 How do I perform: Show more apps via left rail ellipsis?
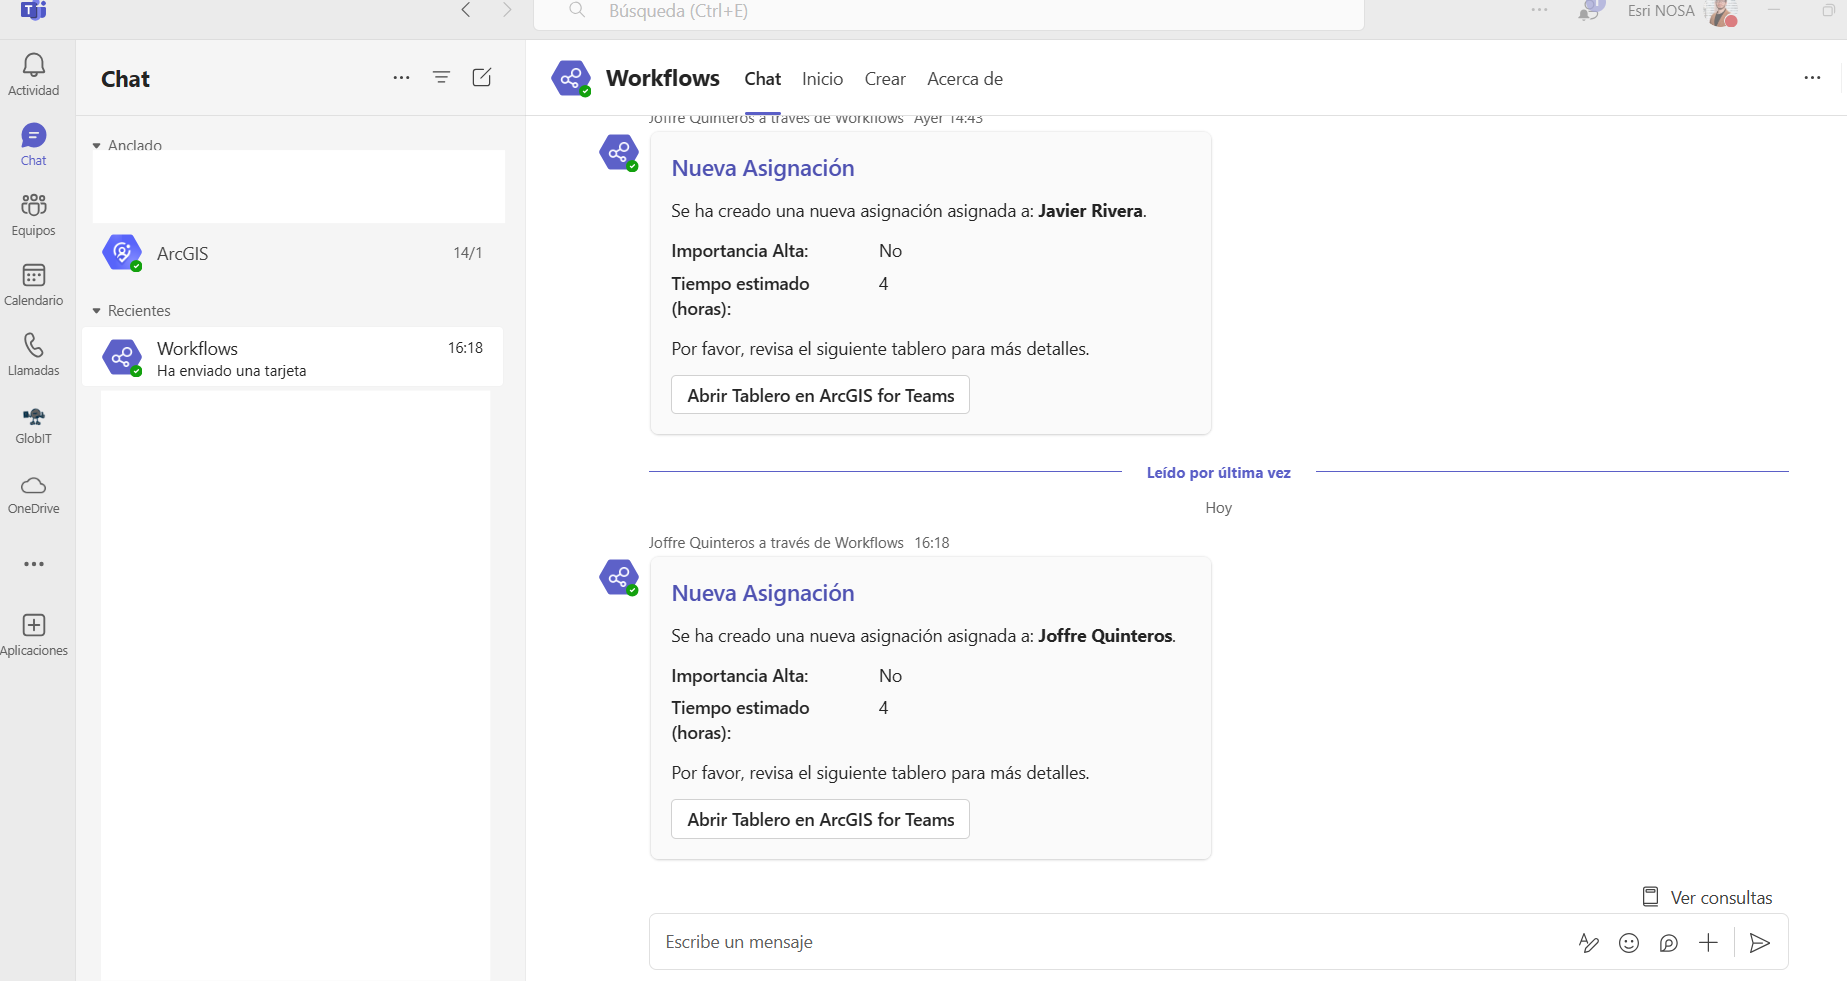pyautogui.click(x=34, y=564)
